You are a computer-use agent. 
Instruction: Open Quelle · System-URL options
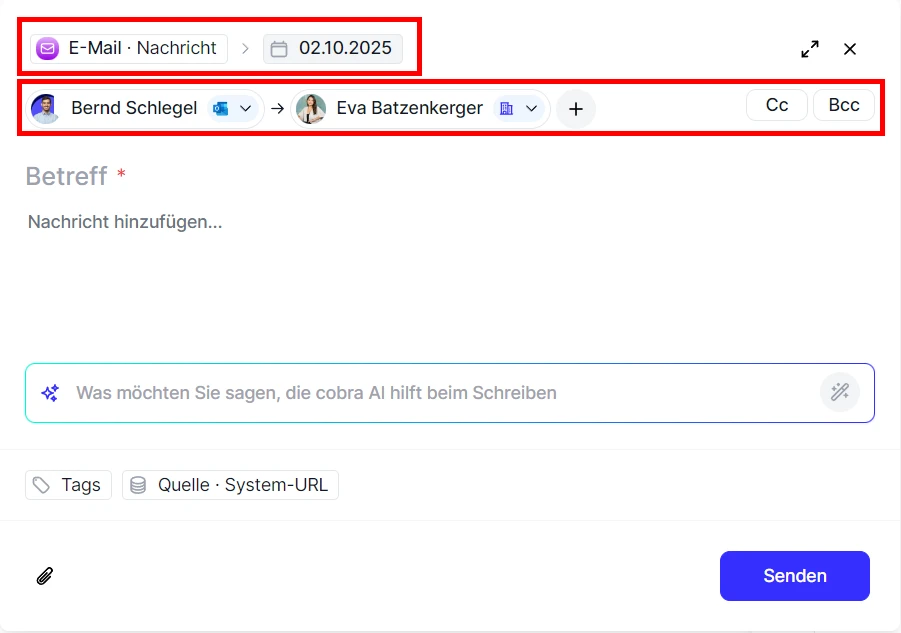[x=230, y=484]
